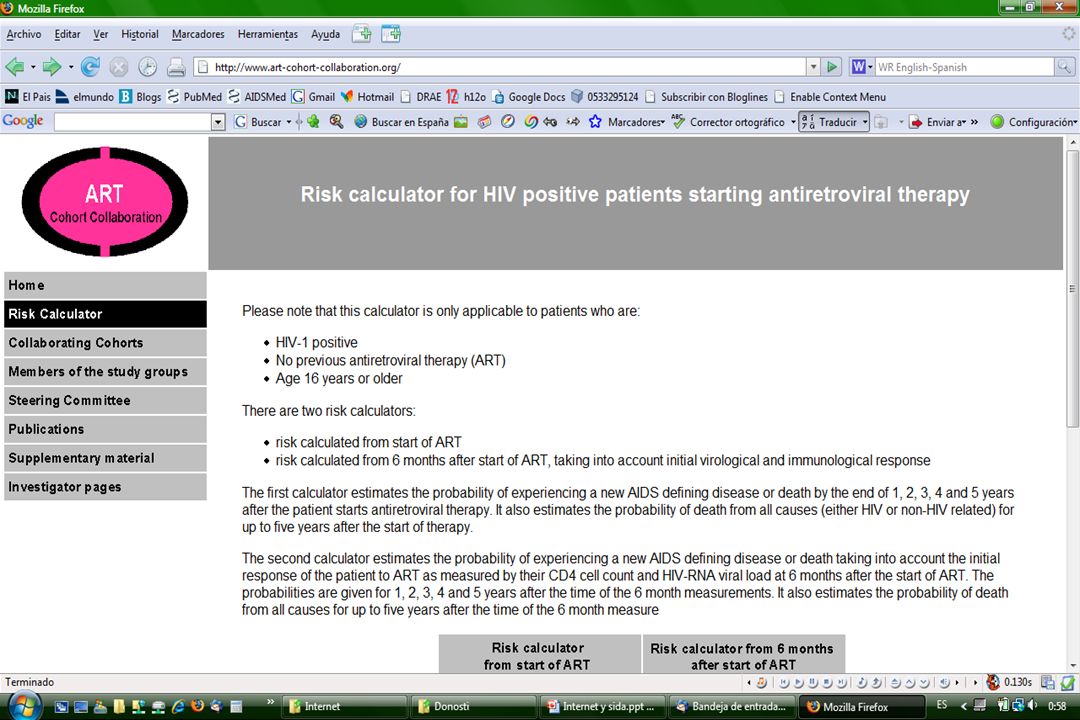Image resolution: width=1080 pixels, height=720 pixels.
Task: Open the Configuración dropdown
Action: (1033, 122)
